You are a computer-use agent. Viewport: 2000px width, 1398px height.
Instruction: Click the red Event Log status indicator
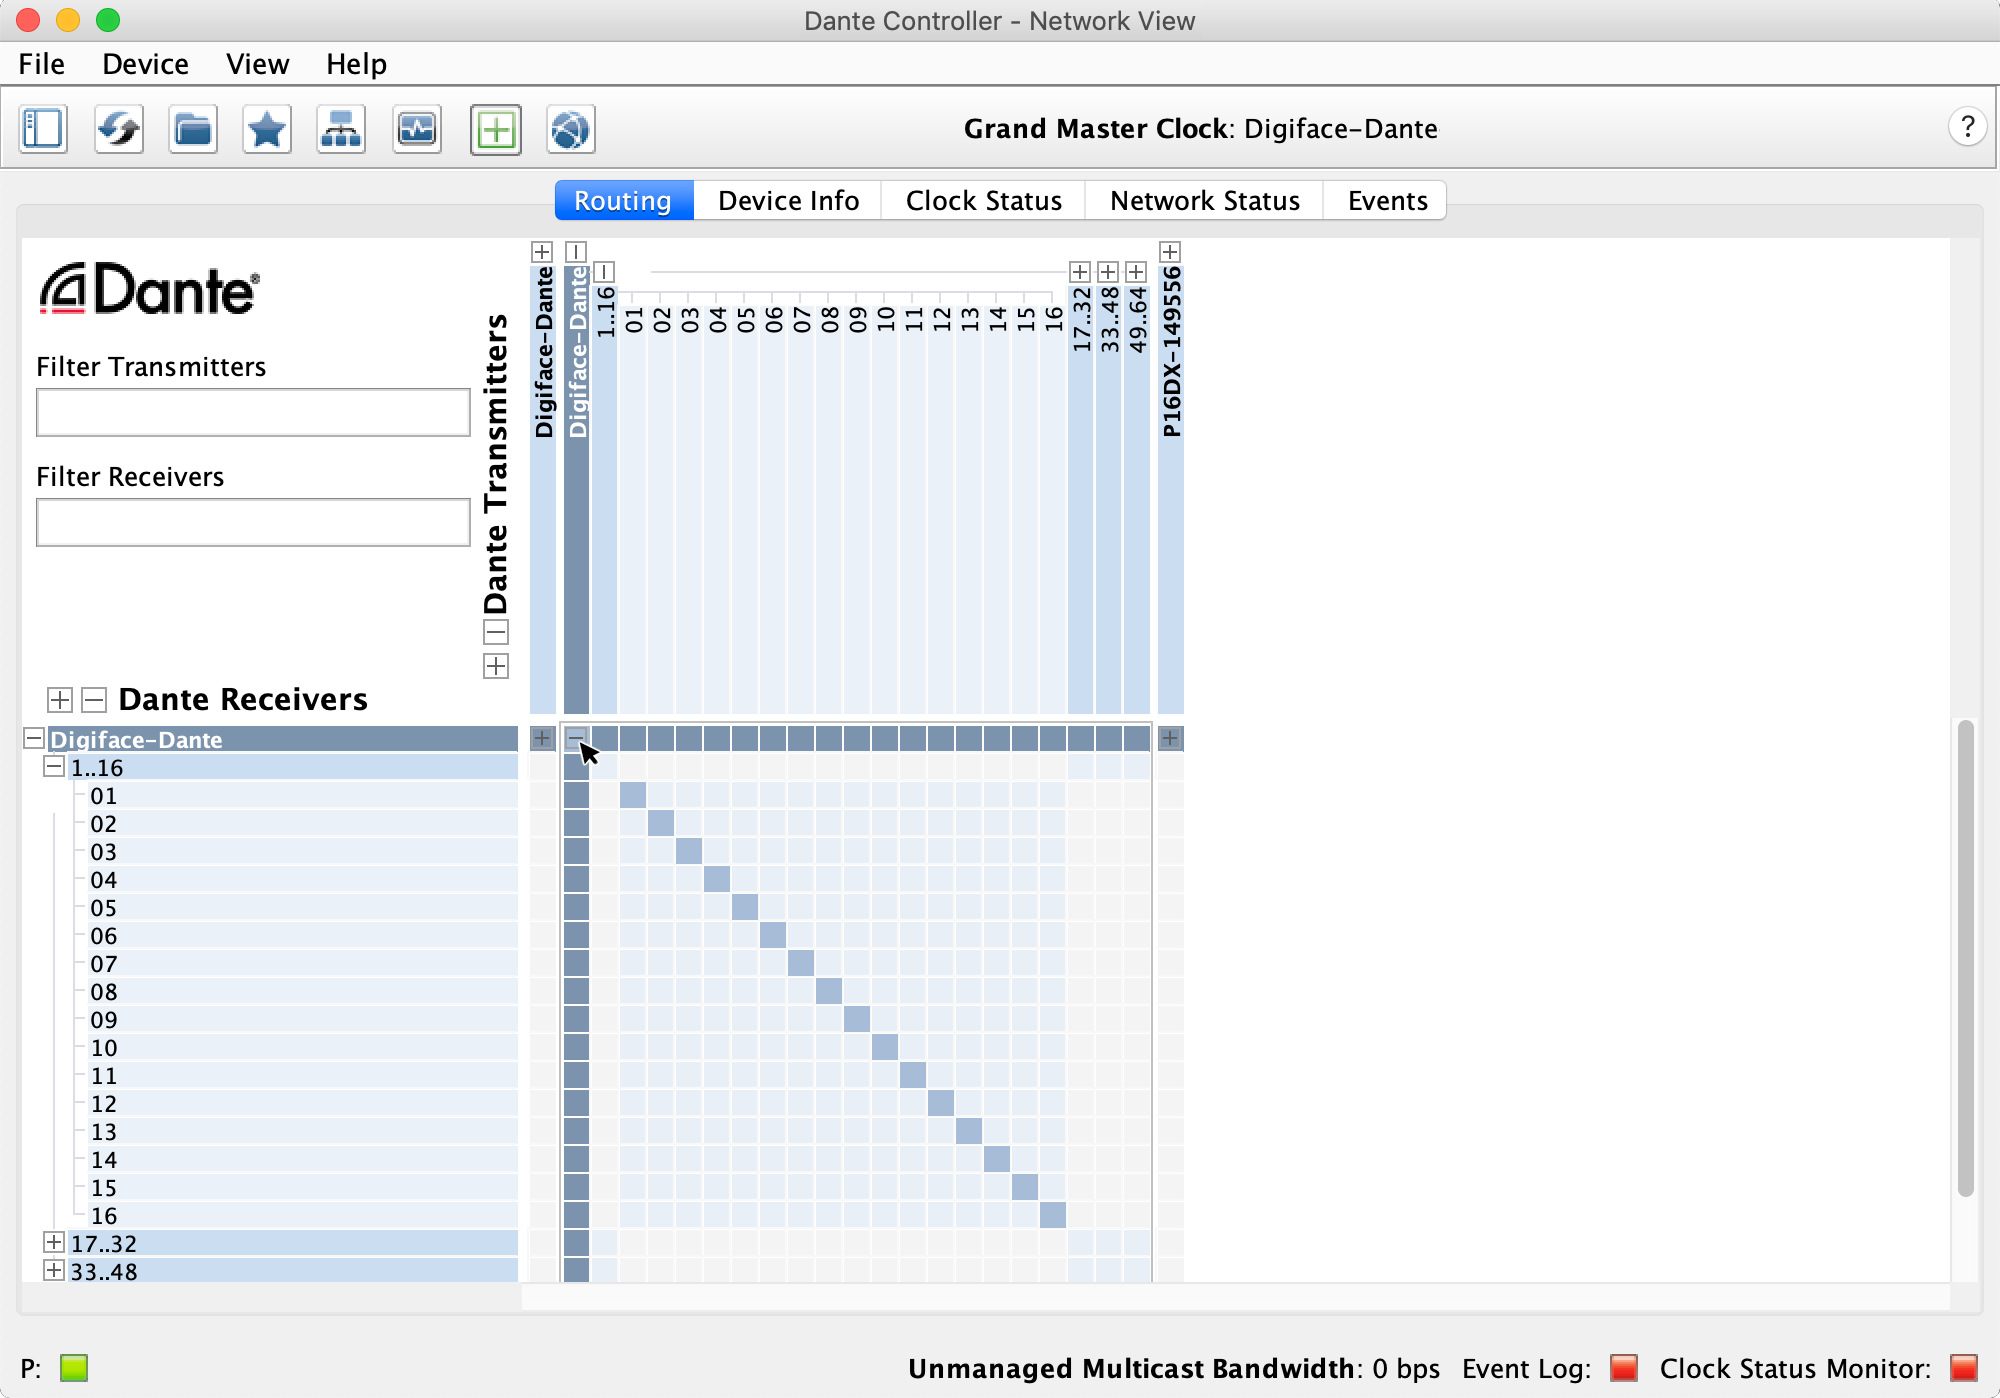(1624, 1367)
